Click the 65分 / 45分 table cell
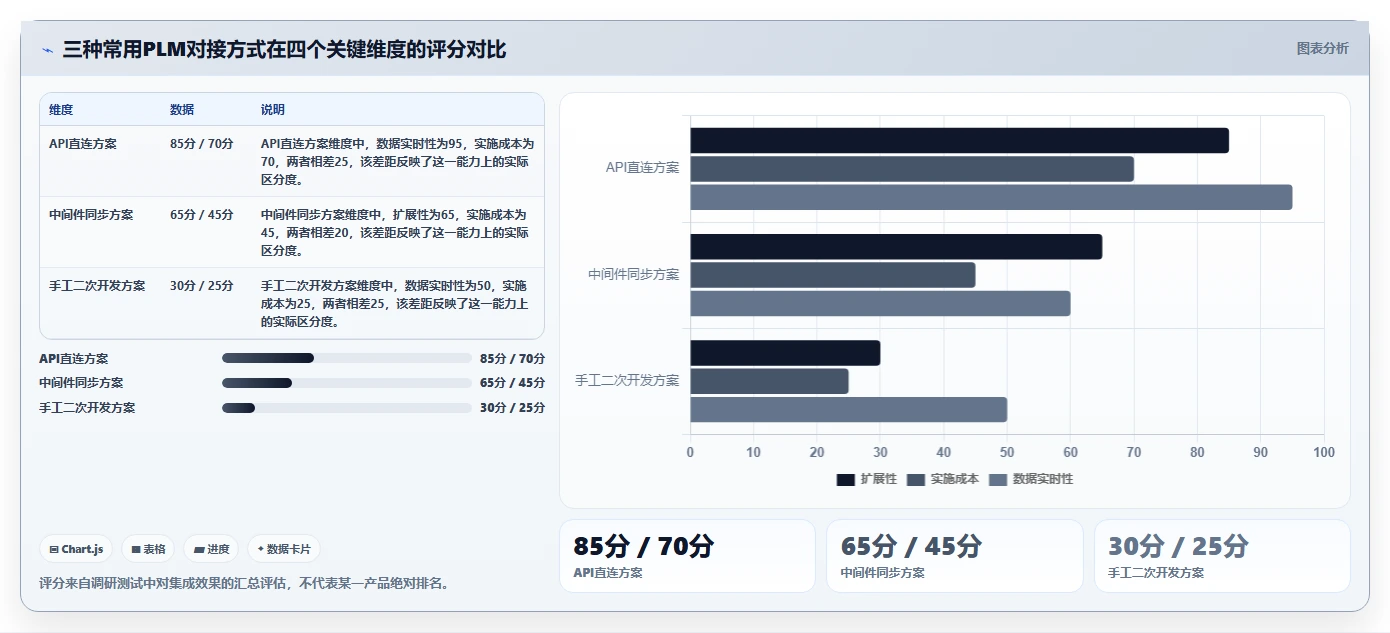1390x633 pixels. coord(202,215)
